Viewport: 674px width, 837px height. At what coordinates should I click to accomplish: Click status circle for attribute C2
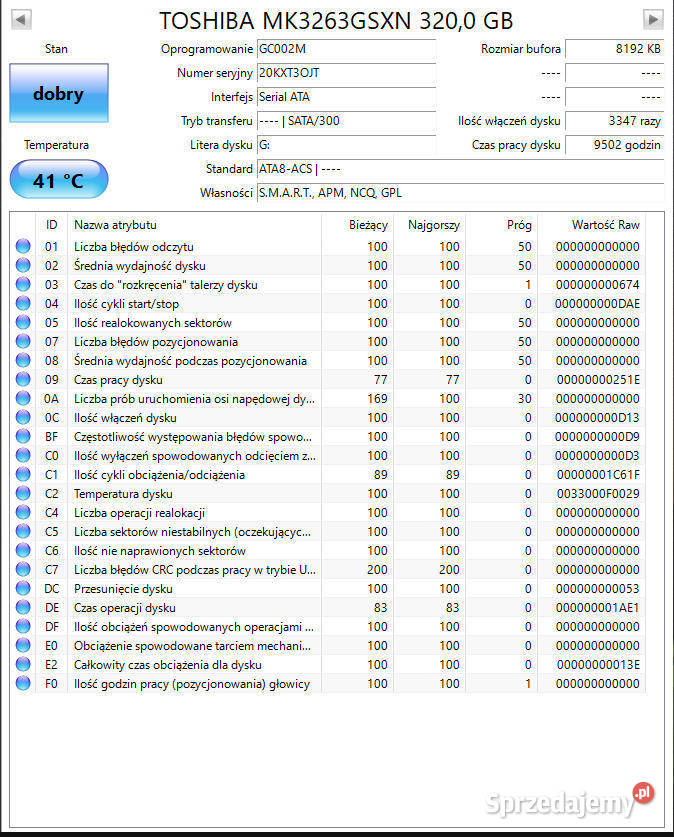coord(23,493)
